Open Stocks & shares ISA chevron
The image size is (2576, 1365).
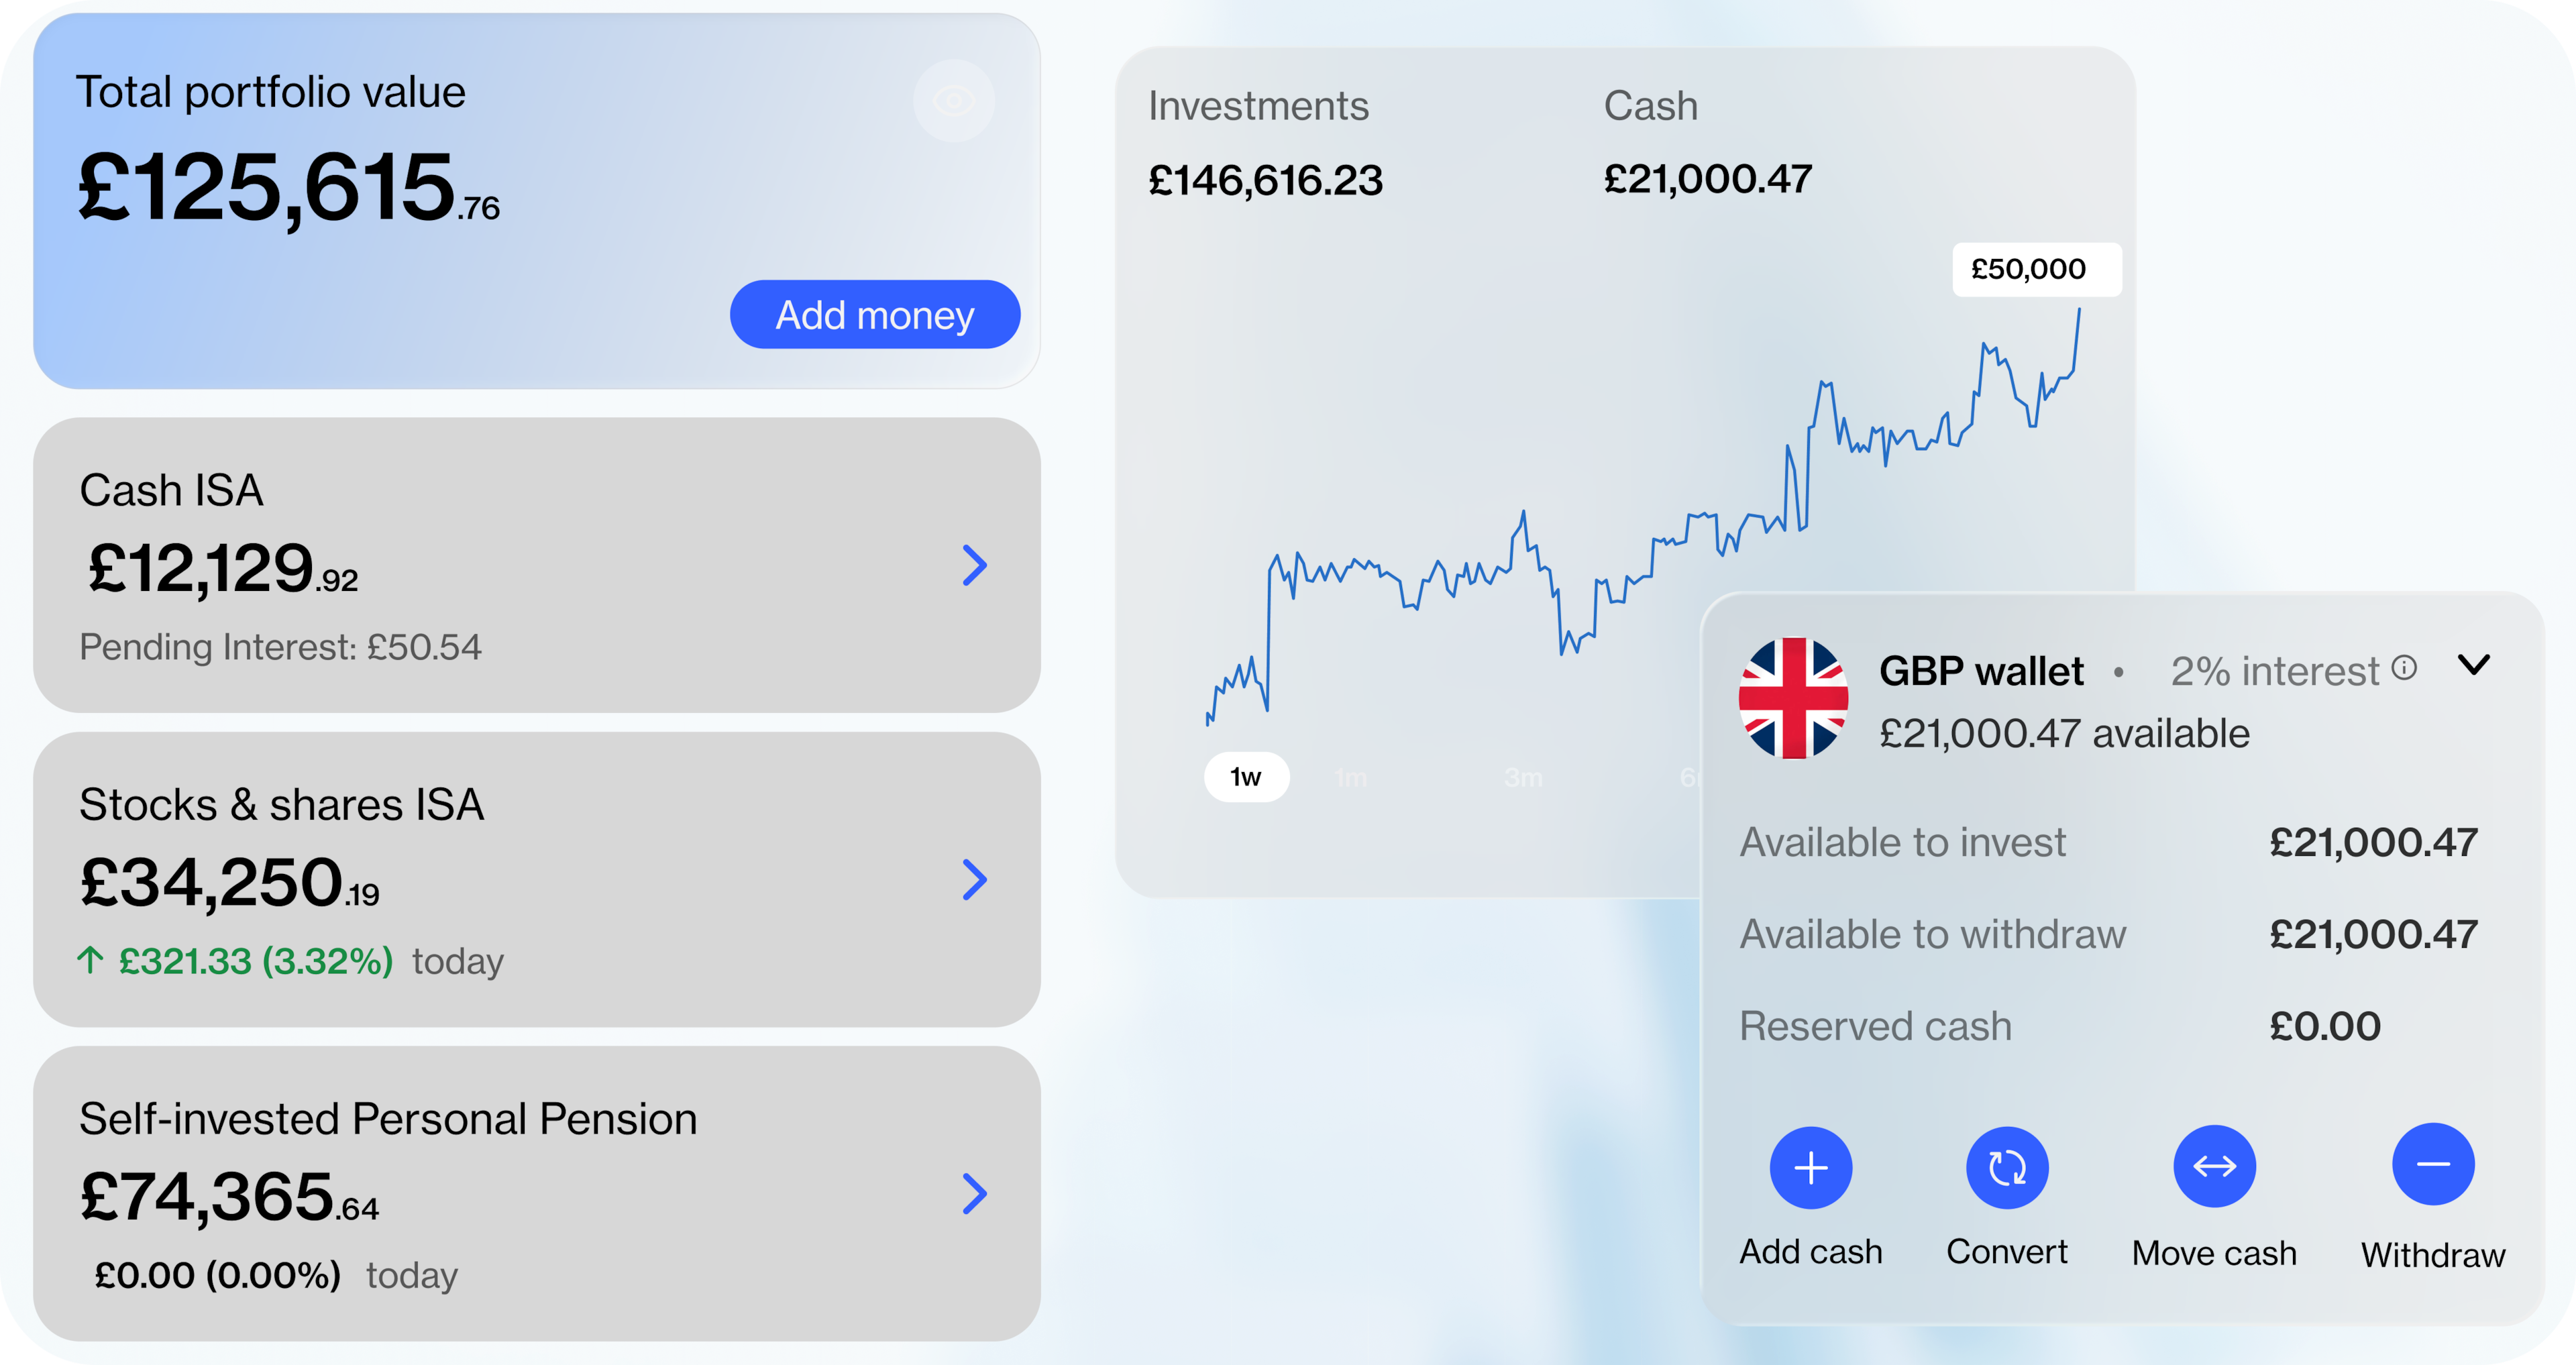pyautogui.click(x=974, y=879)
